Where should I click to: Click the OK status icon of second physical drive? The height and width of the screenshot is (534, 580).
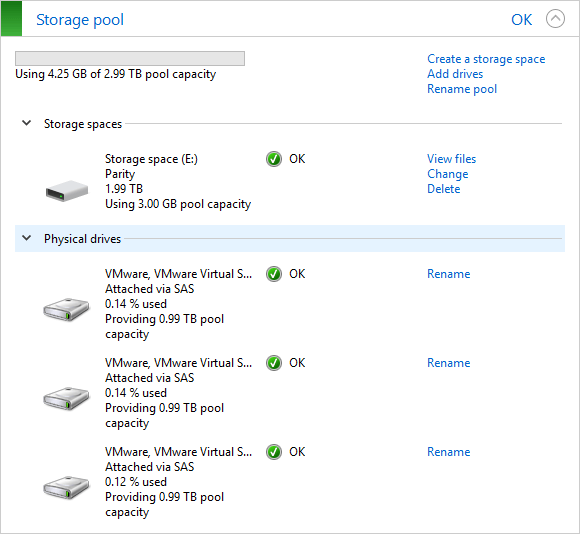pyautogui.click(x=274, y=363)
